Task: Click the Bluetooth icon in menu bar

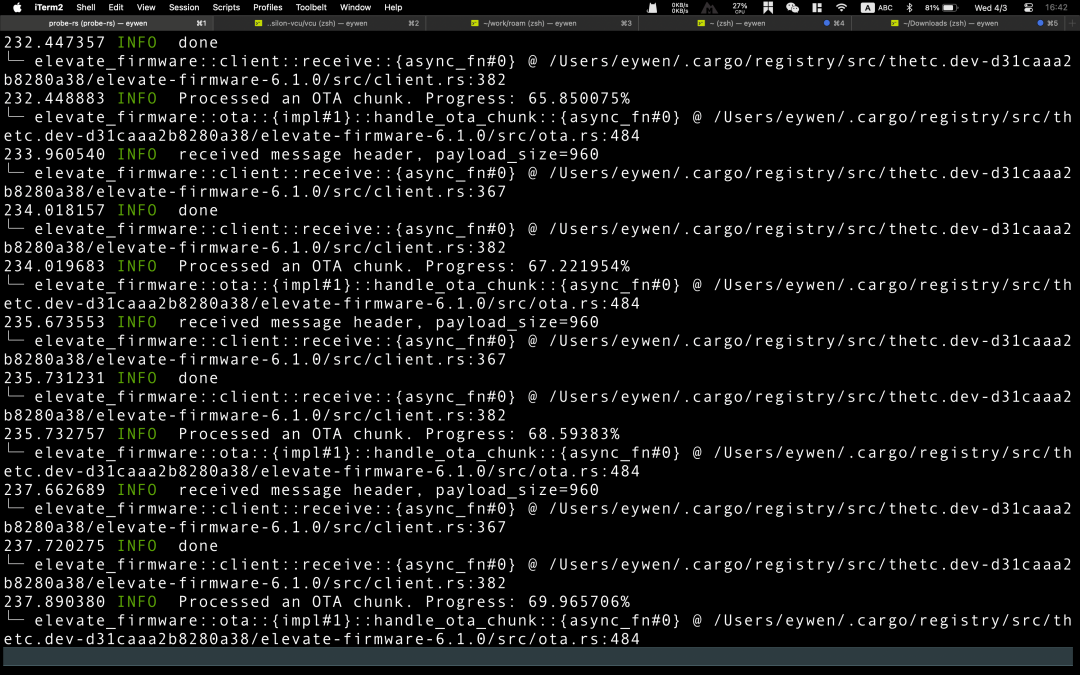Action: [x=908, y=7]
